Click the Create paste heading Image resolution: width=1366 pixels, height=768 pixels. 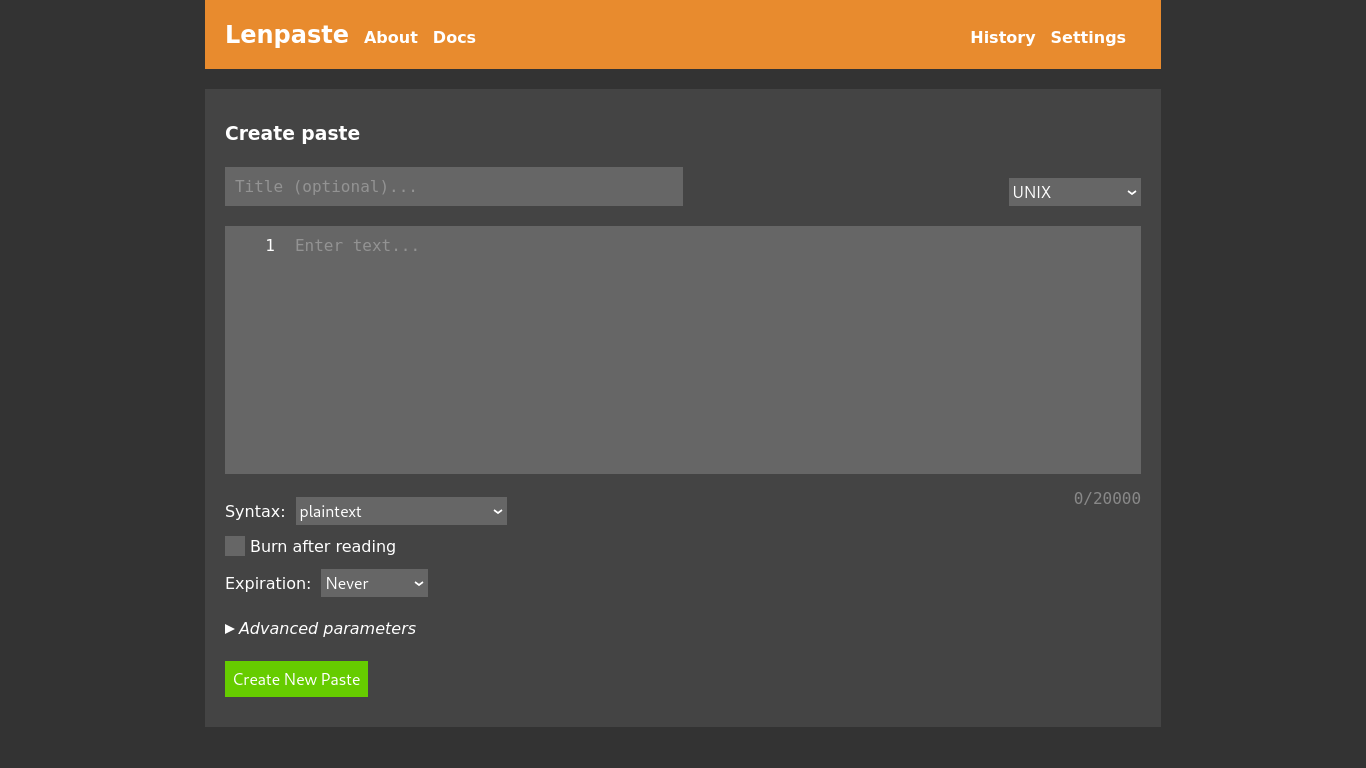pos(292,133)
